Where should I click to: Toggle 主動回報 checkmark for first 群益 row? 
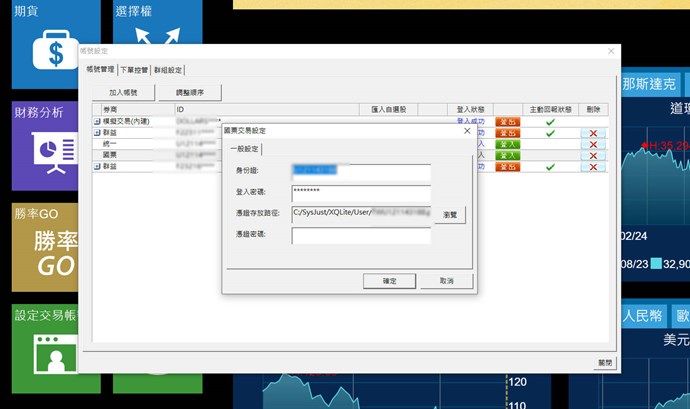point(550,132)
